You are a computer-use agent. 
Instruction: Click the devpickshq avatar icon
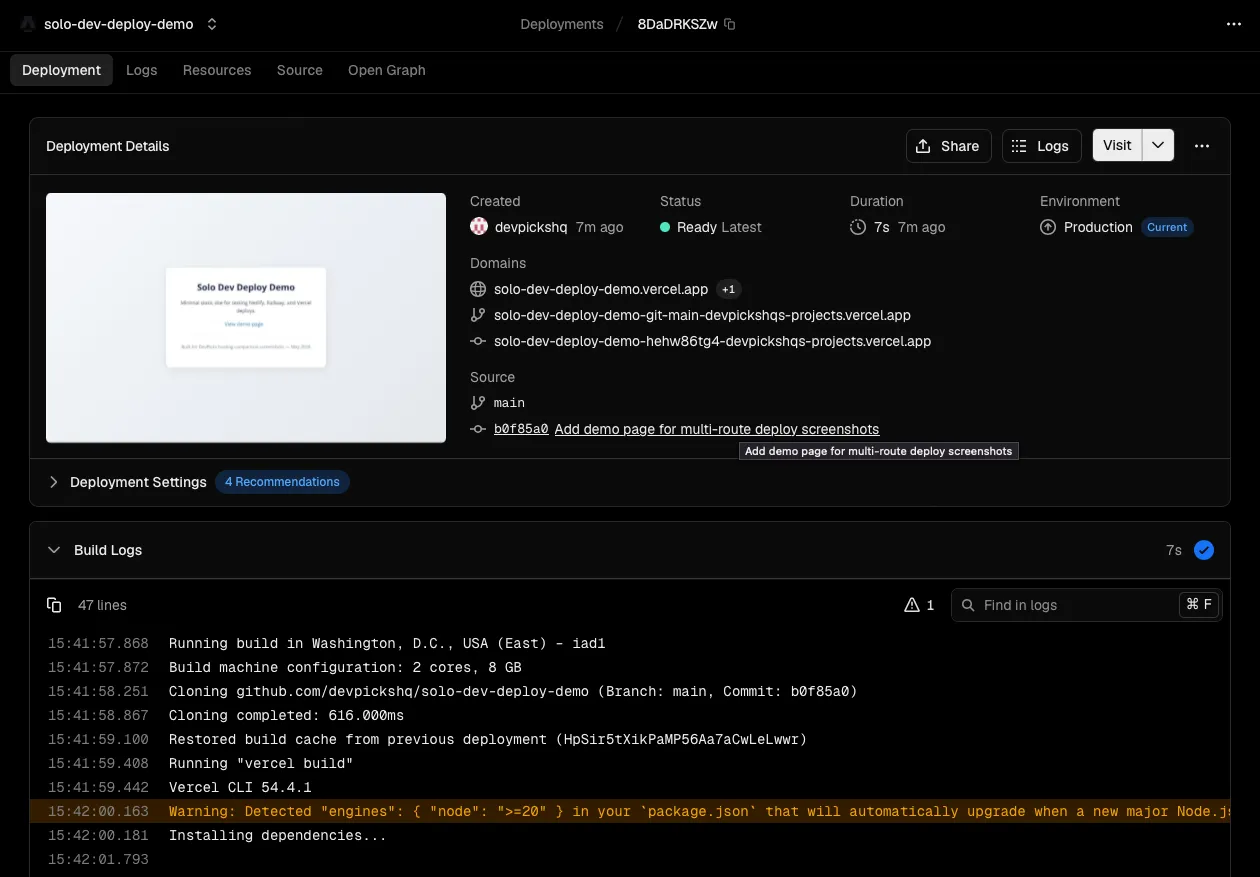pyautogui.click(x=479, y=227)
